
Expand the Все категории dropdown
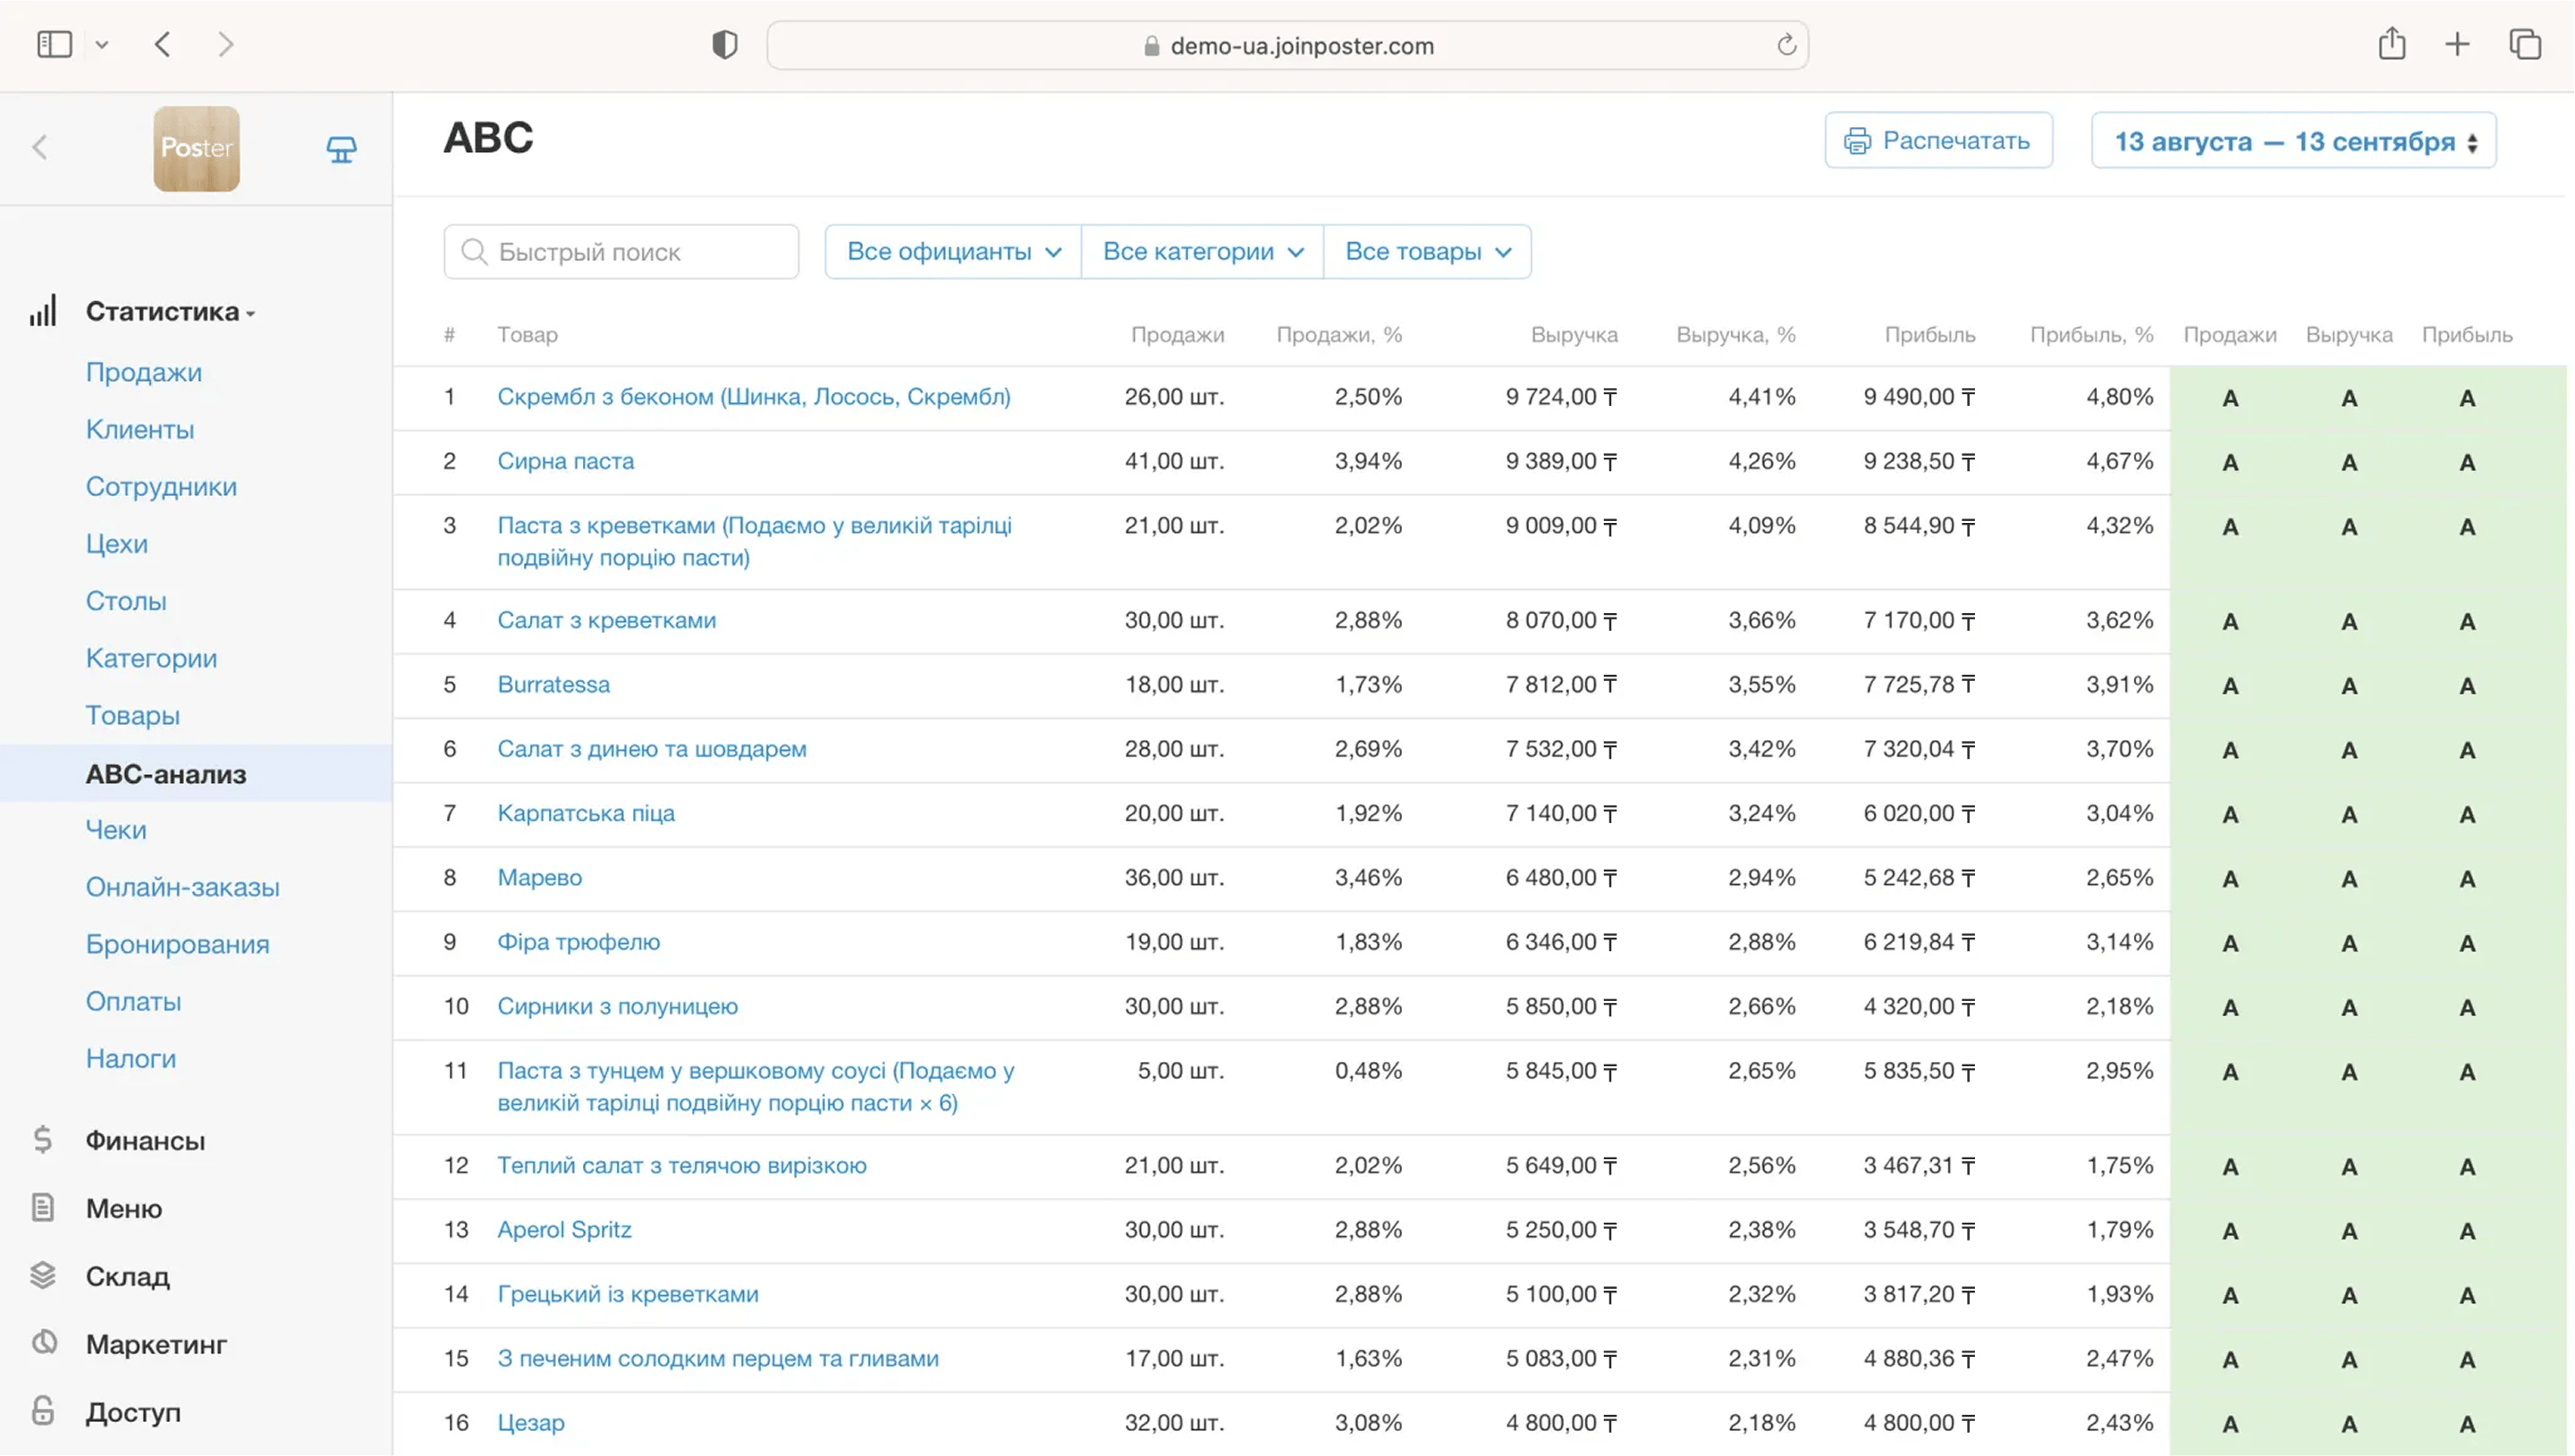(1202, 252)
